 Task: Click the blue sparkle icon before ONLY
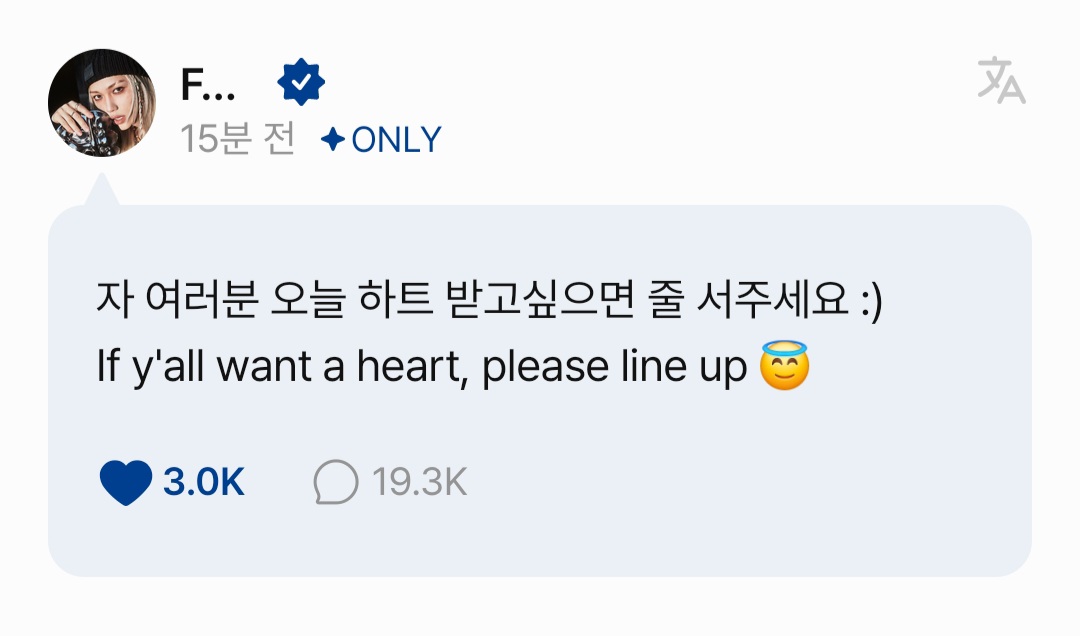pos(333,139)
